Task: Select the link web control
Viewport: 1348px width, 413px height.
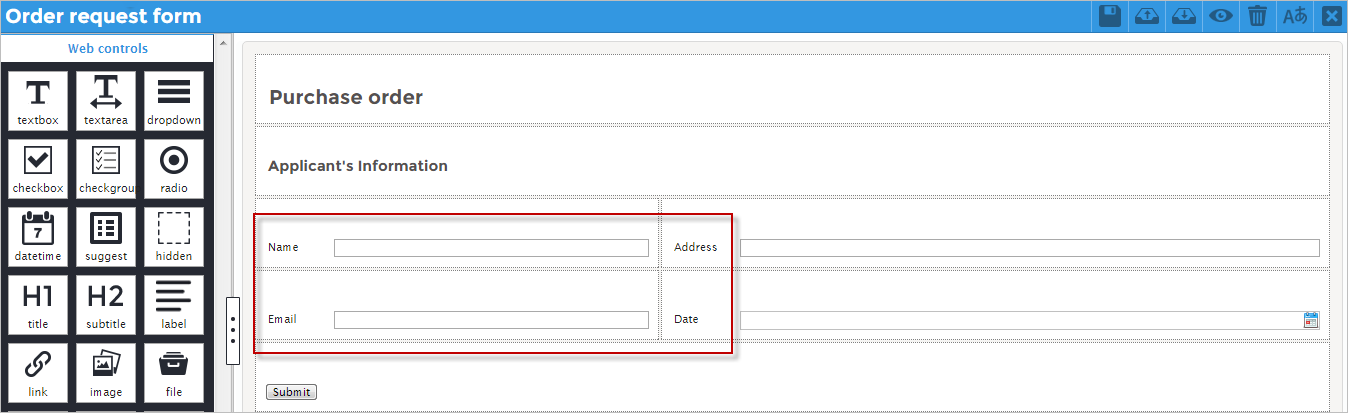Action: point(38,373)
